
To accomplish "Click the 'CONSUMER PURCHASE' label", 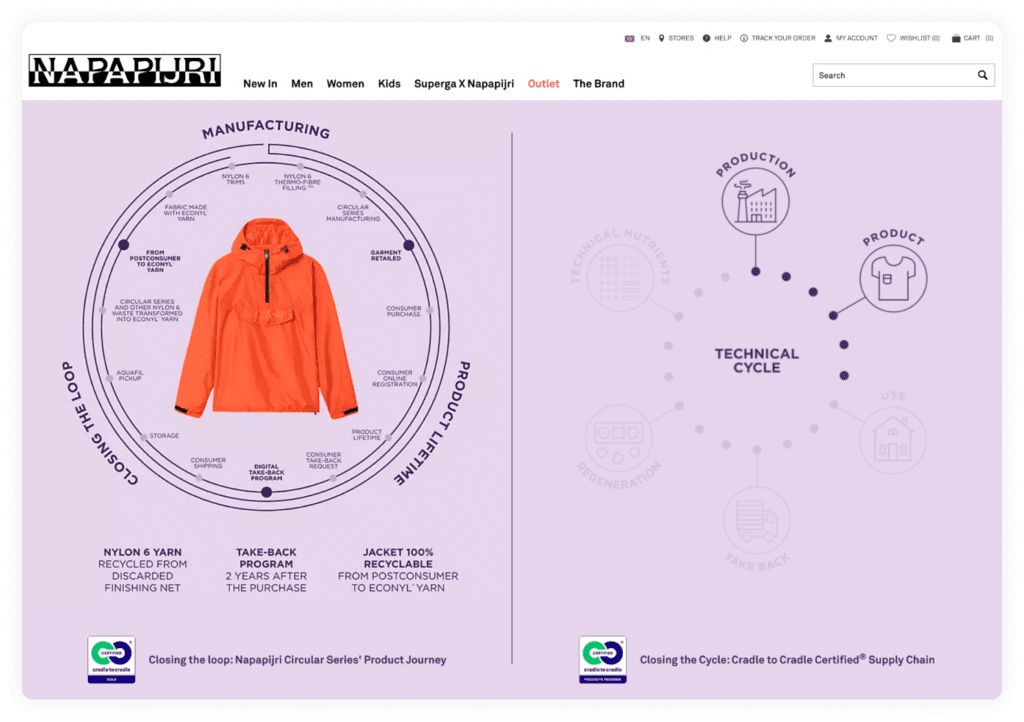I will click(x=404, y=311).
